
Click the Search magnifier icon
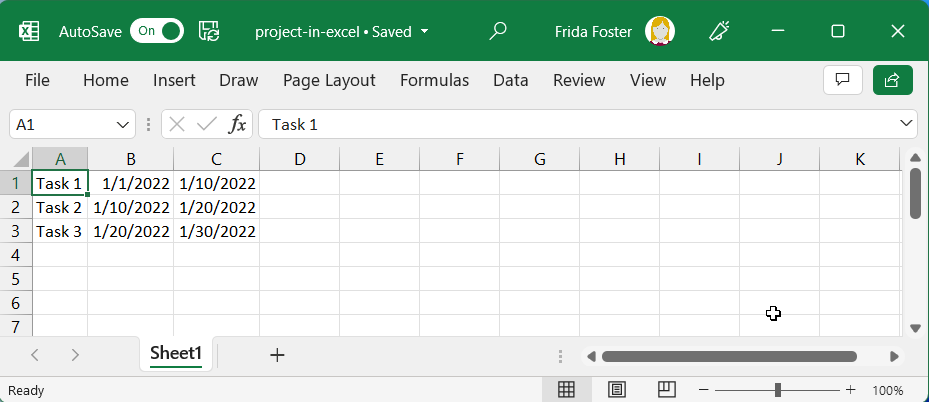click(x=498, y=31)
